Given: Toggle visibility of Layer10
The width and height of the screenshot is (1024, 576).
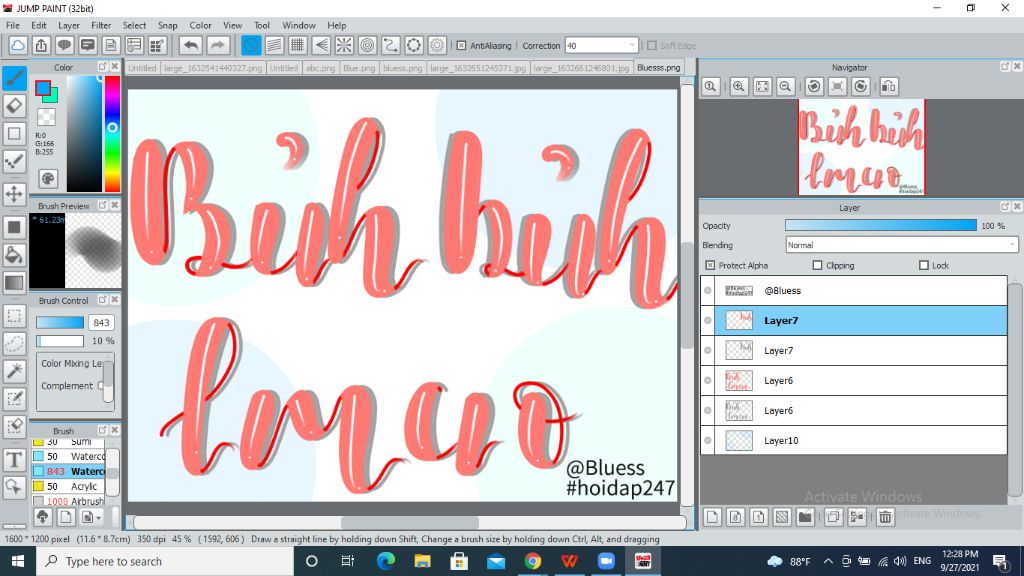Looking at the screenshot, I should (708, 441).
